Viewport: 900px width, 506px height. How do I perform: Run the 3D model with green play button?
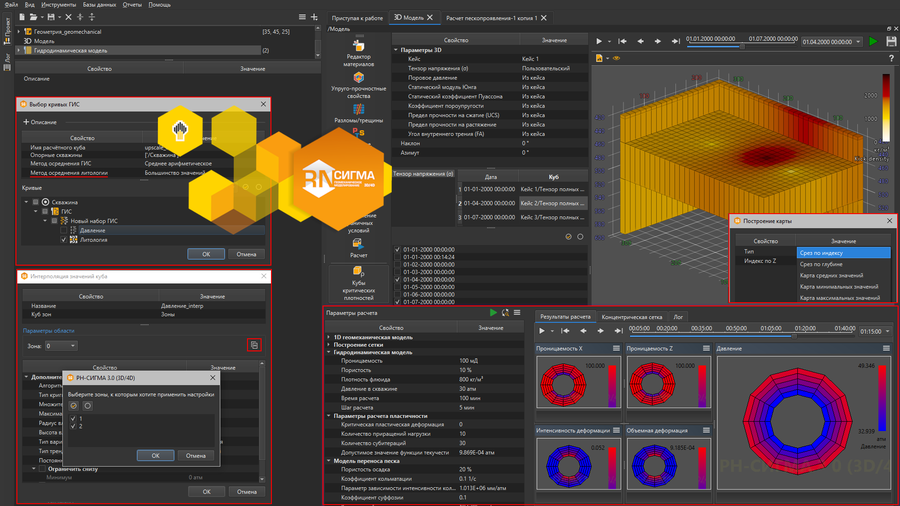click(873, 41)
